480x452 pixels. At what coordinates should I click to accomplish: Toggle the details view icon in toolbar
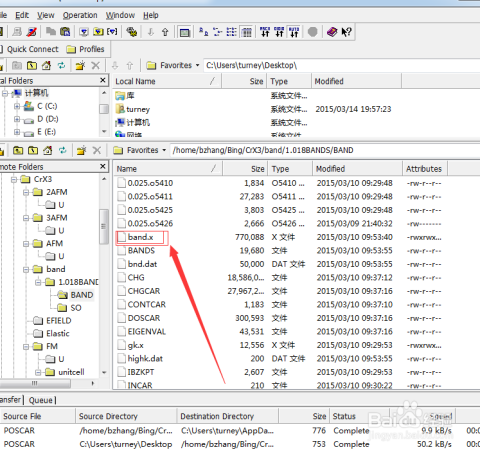tap(246, 32)
